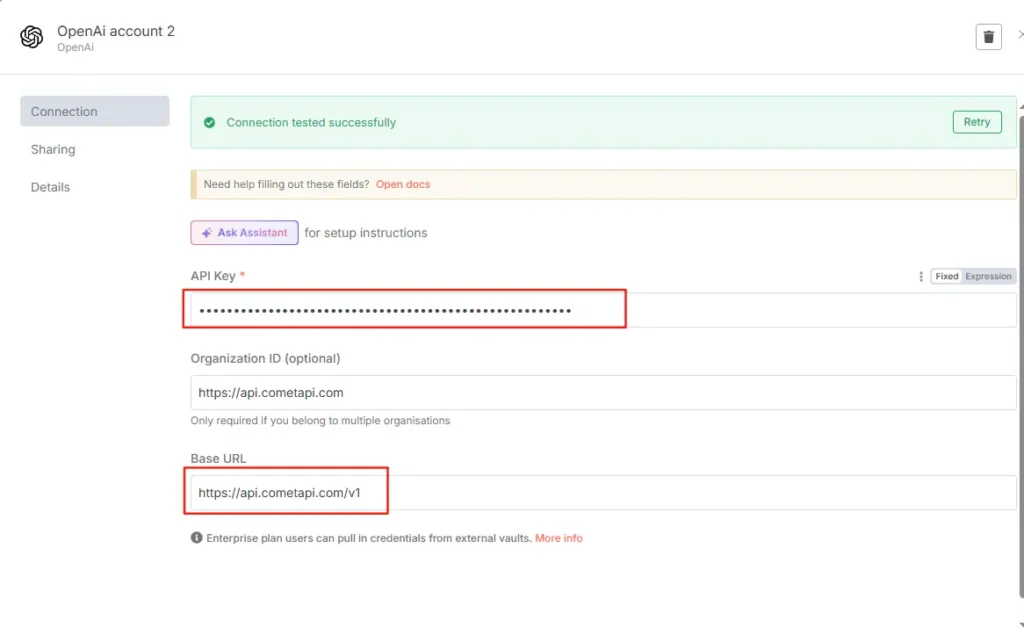Open docs link for field help
The width and height of the screenshot is (1024, 635).
[403, 184]
